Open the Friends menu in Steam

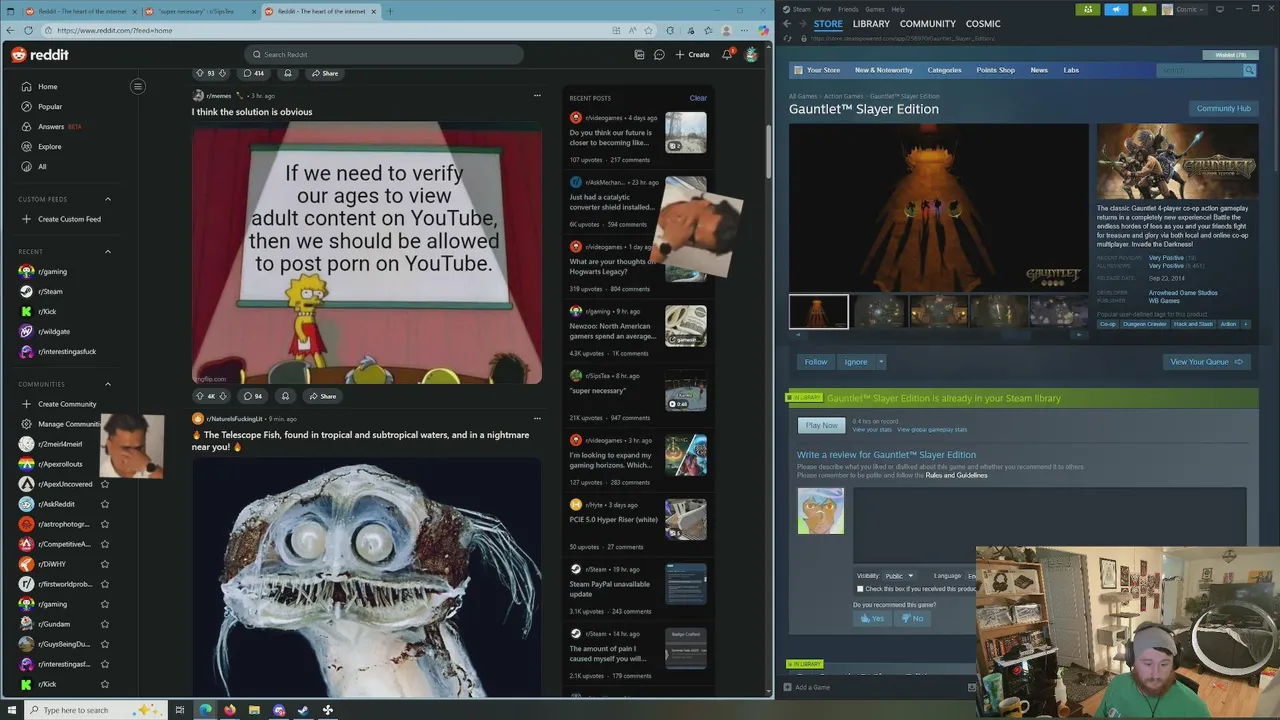point(848,9)
